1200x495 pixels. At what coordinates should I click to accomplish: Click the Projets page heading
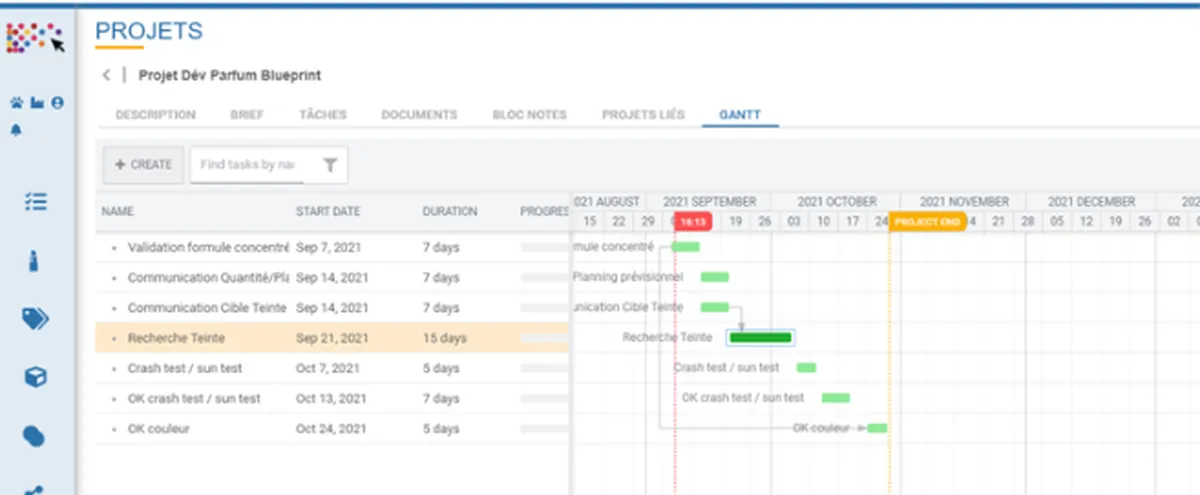coord(149,31)
